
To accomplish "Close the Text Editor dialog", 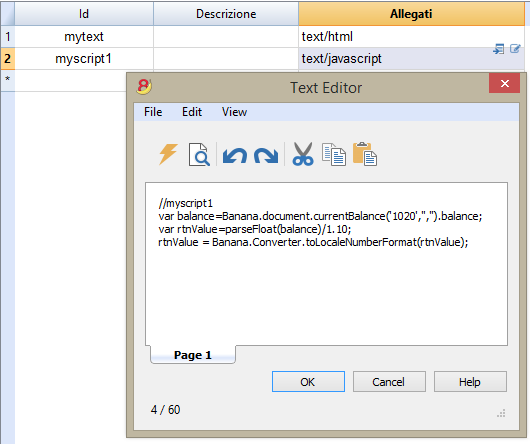I will click(x=504, y=83).
